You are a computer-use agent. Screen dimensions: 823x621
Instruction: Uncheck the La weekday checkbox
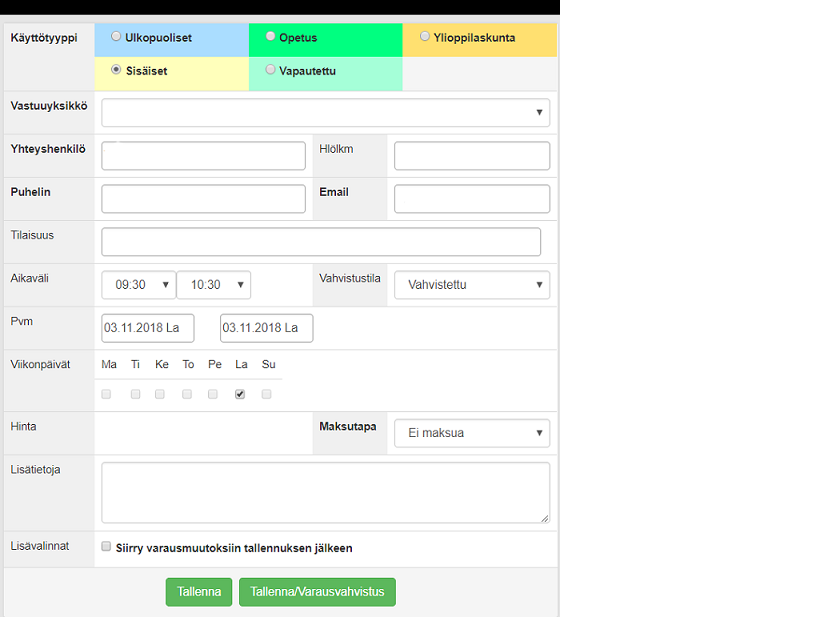tap(240, 395)
